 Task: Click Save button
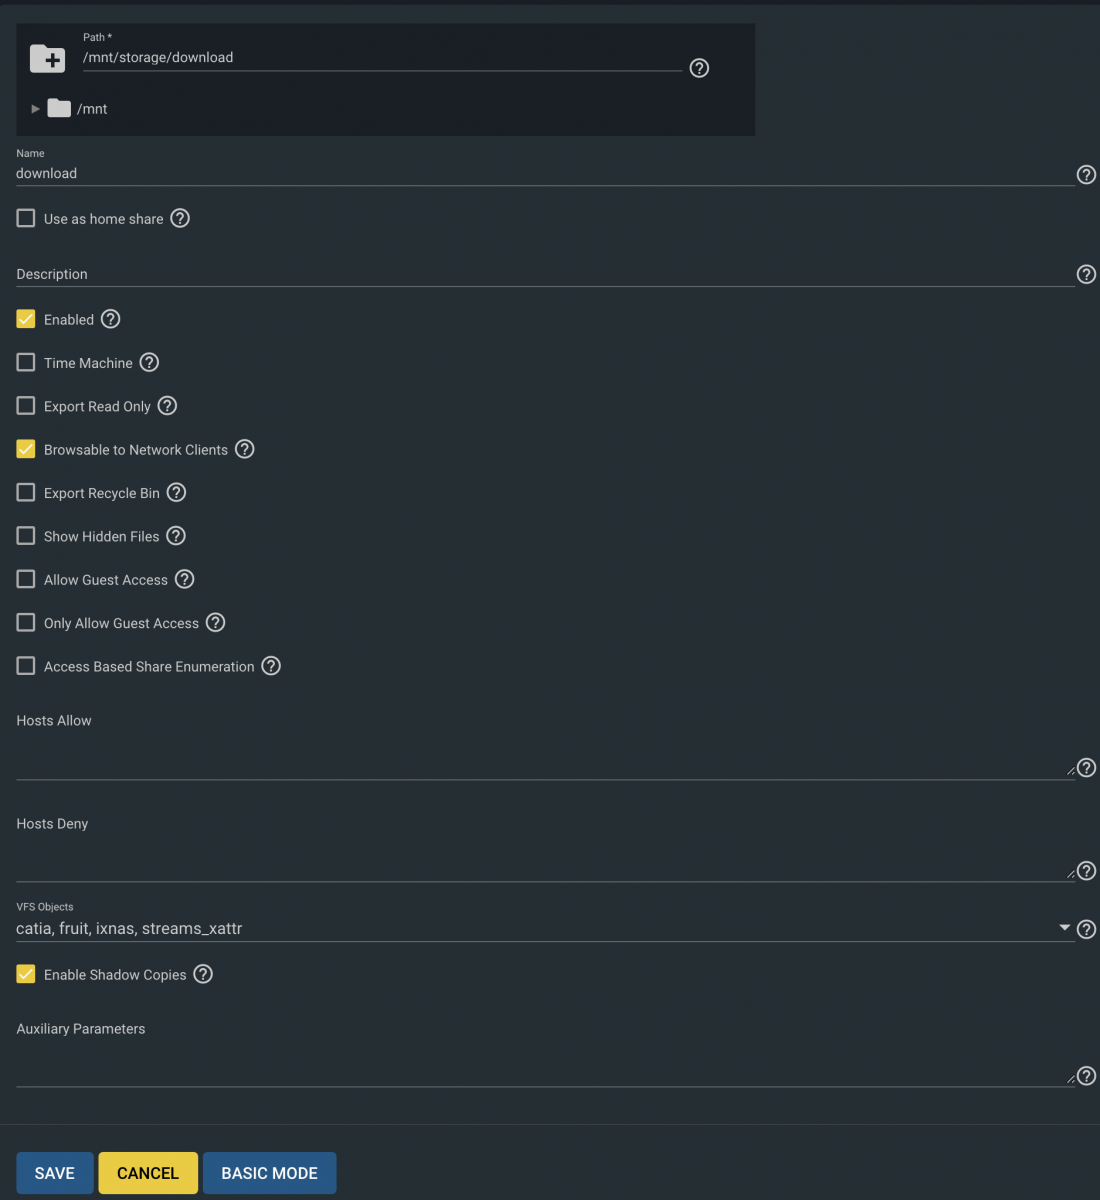click(x=55, y=1173)
